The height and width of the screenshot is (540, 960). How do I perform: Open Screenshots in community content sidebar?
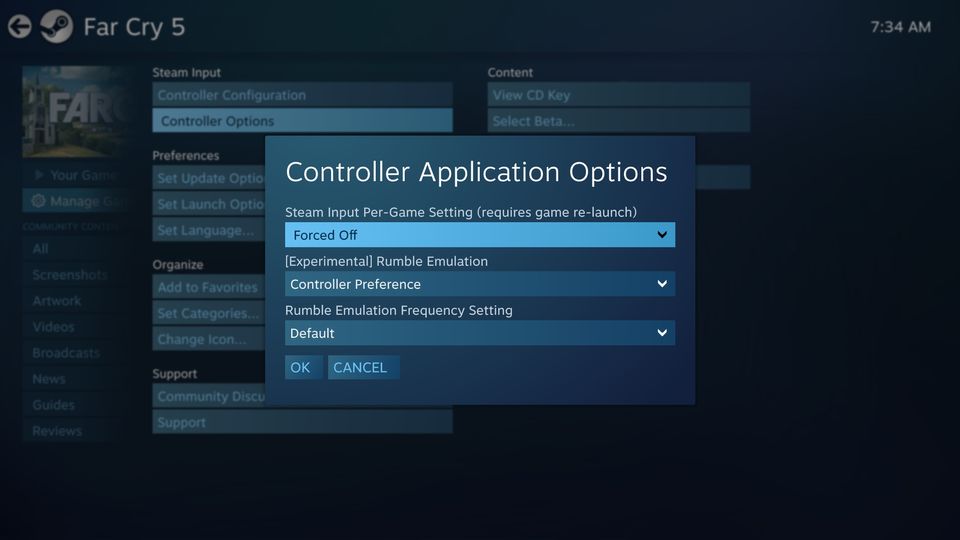pyautogui.click(x=69, y=275)
